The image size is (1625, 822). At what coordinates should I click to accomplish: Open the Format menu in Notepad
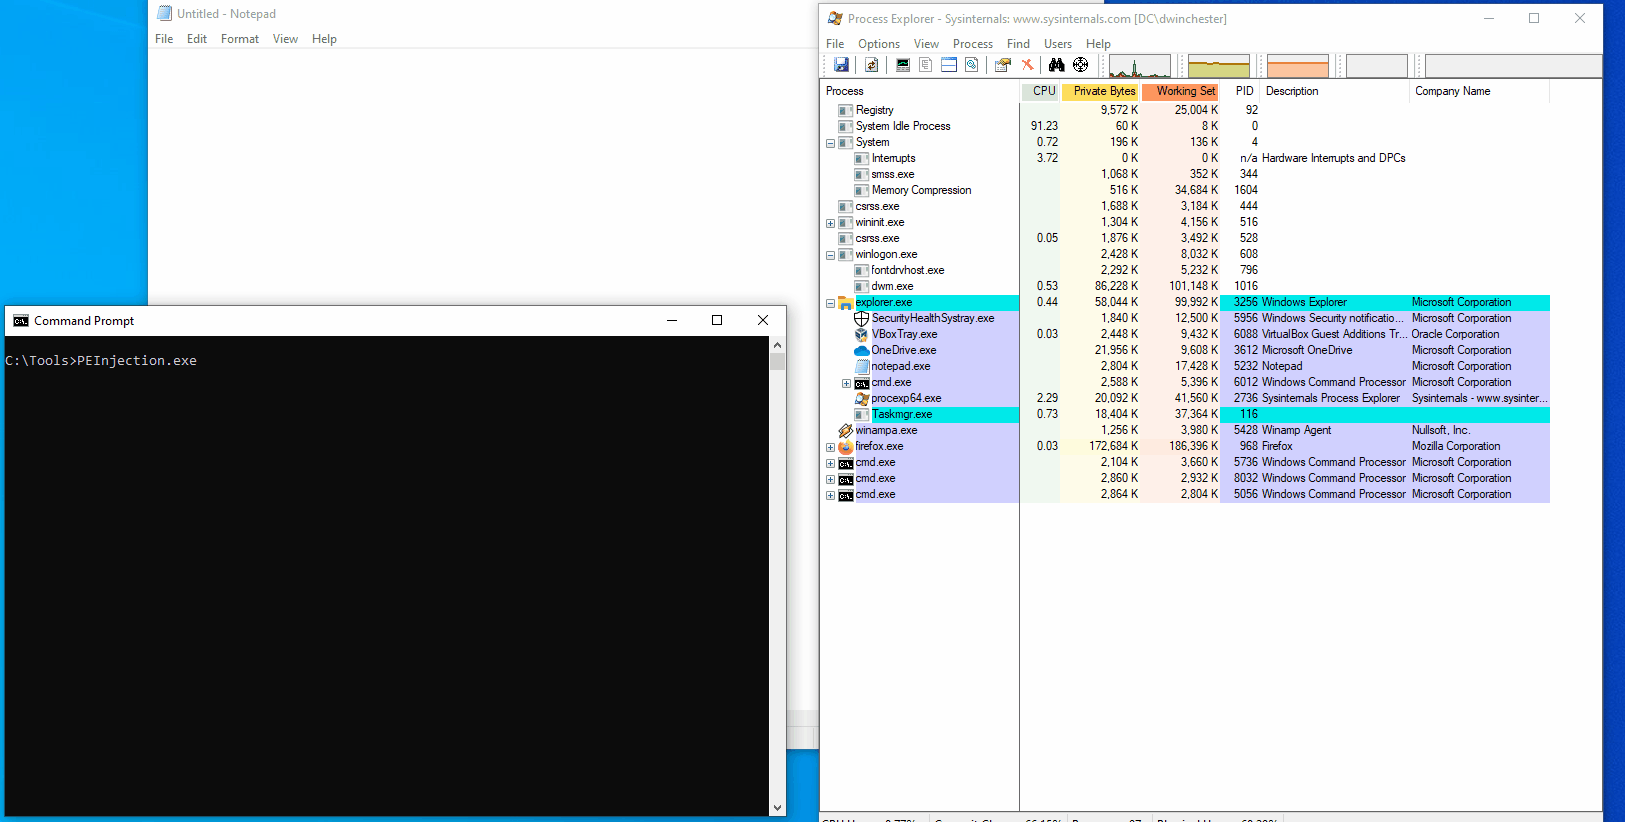click(x=240, y=39)
